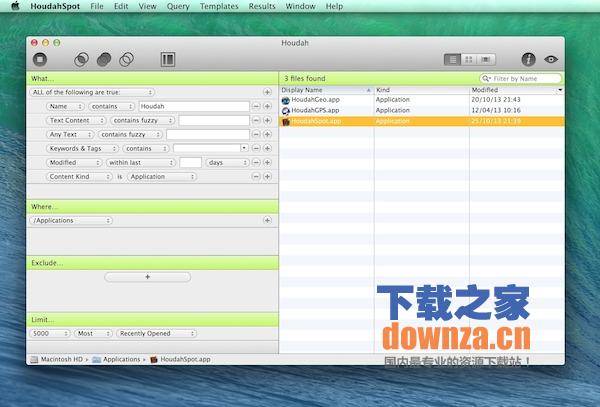Screen dimensions: 600x407
Task: Open the 'days' unit dropdown
Action: 227,163
